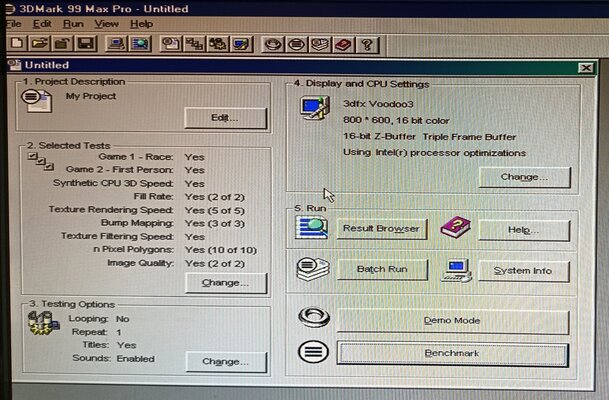This screenshot has height=400, width=609.
Task: Click the red book help toolbar icon
Action: pyautogui.click(x=343, y=44)
